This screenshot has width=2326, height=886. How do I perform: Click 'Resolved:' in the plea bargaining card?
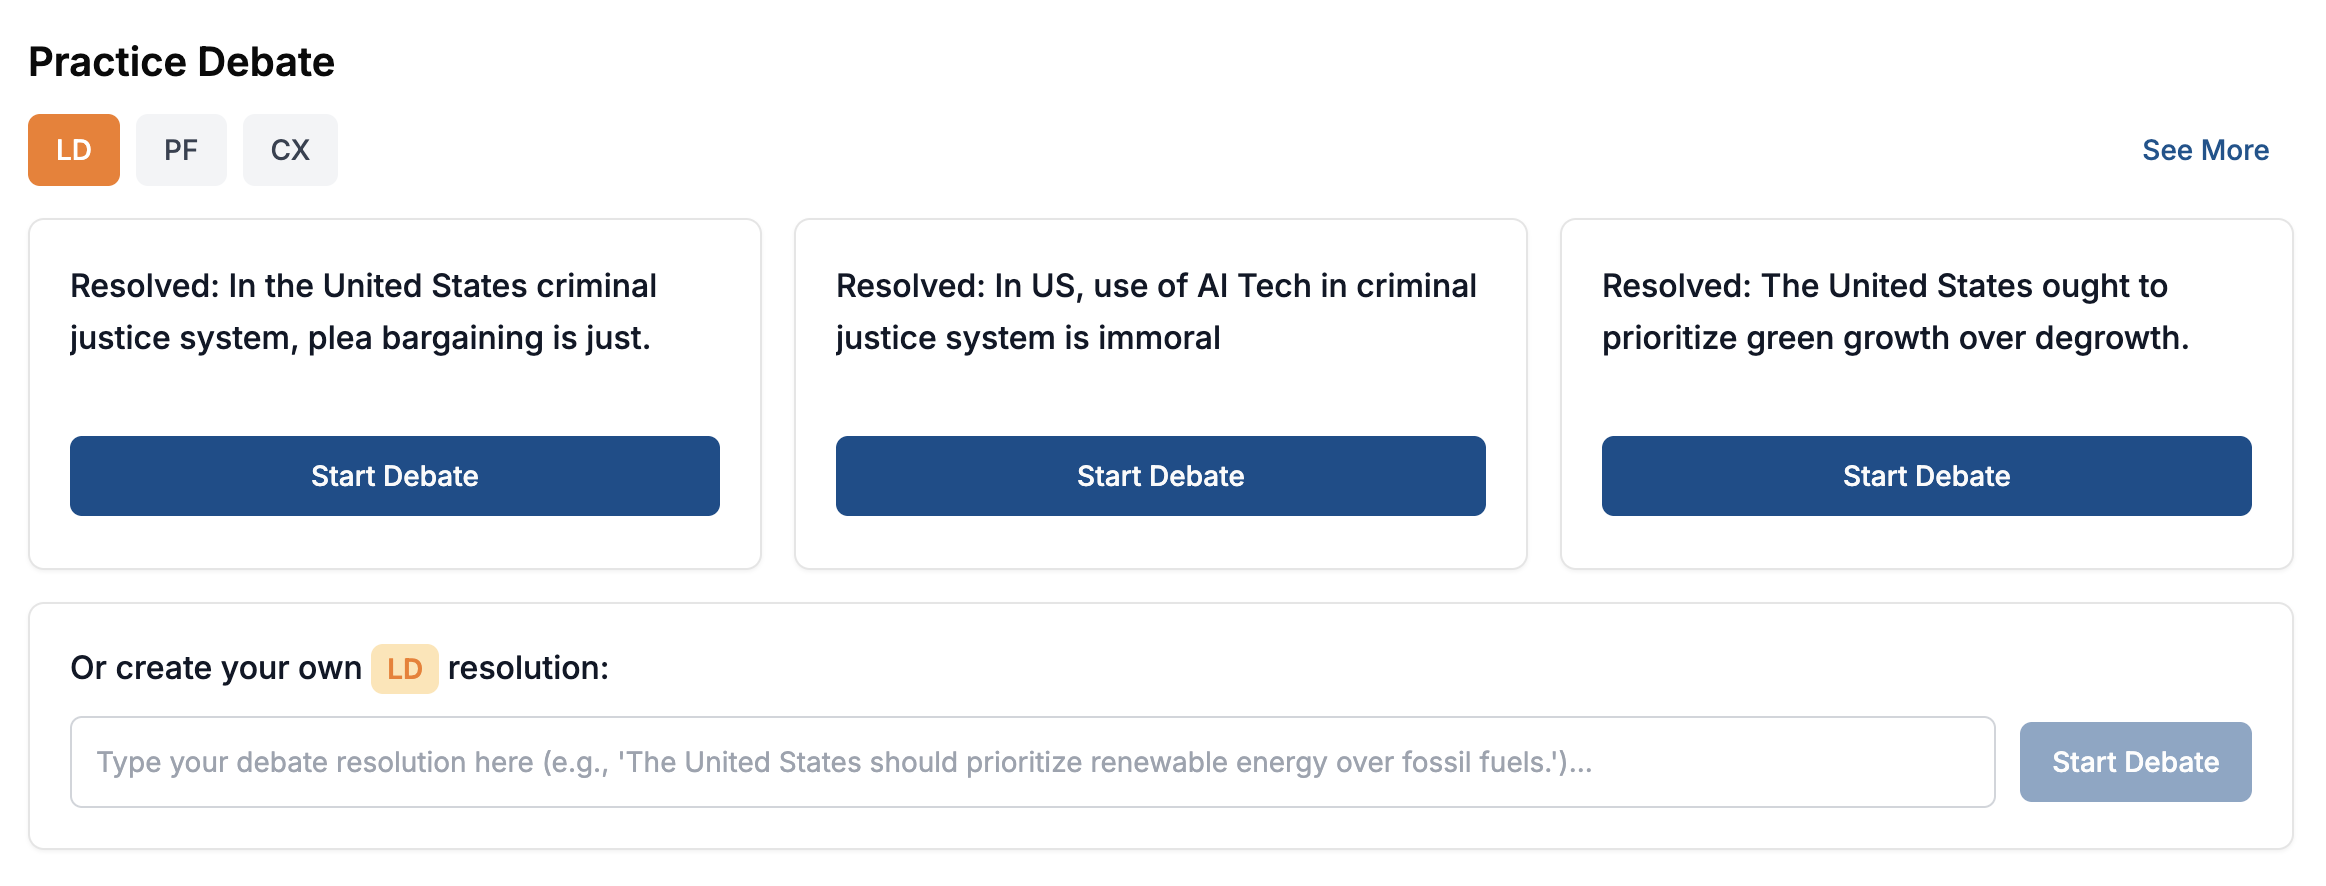click(x=144, y=286)
